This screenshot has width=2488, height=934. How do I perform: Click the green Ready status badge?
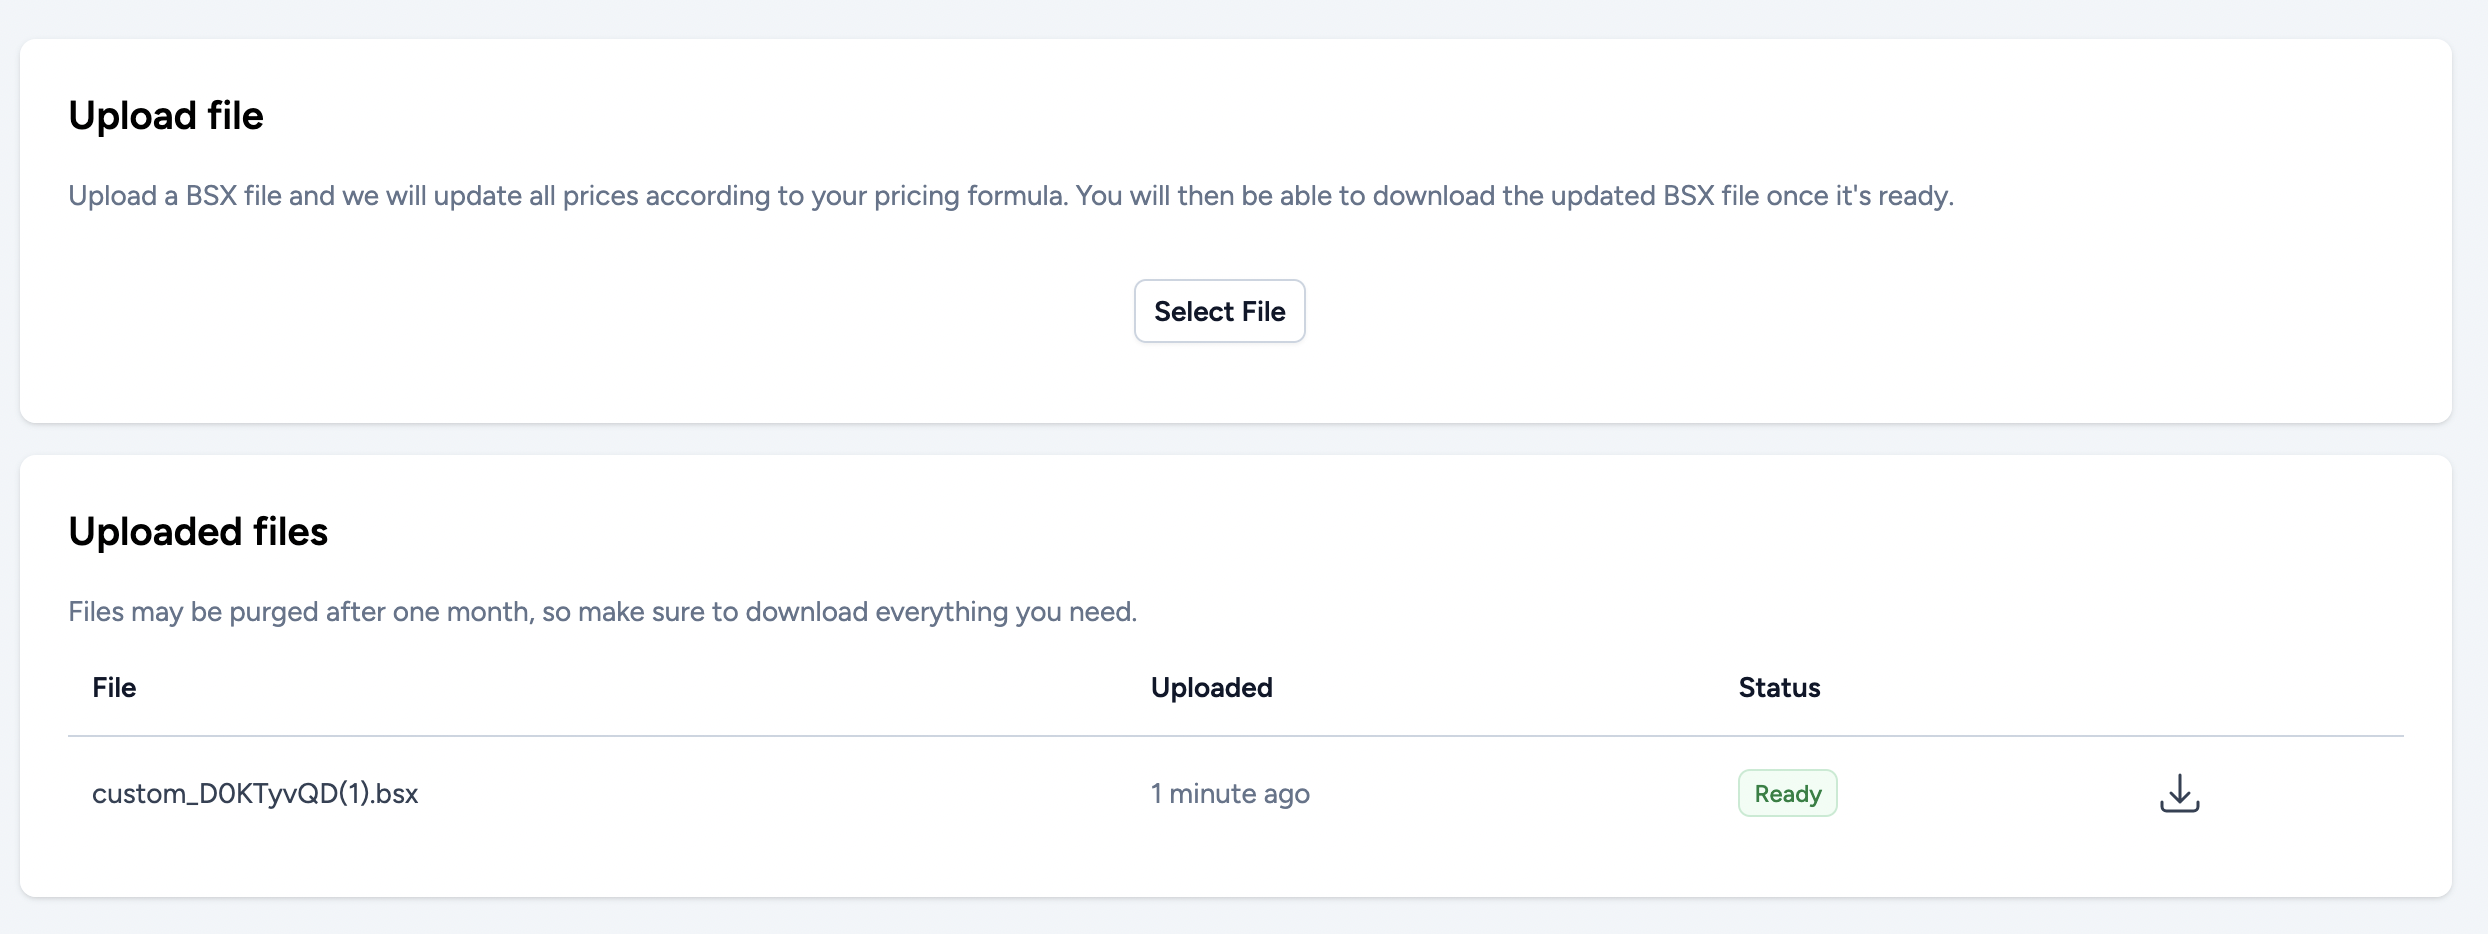coord(1787,793)
